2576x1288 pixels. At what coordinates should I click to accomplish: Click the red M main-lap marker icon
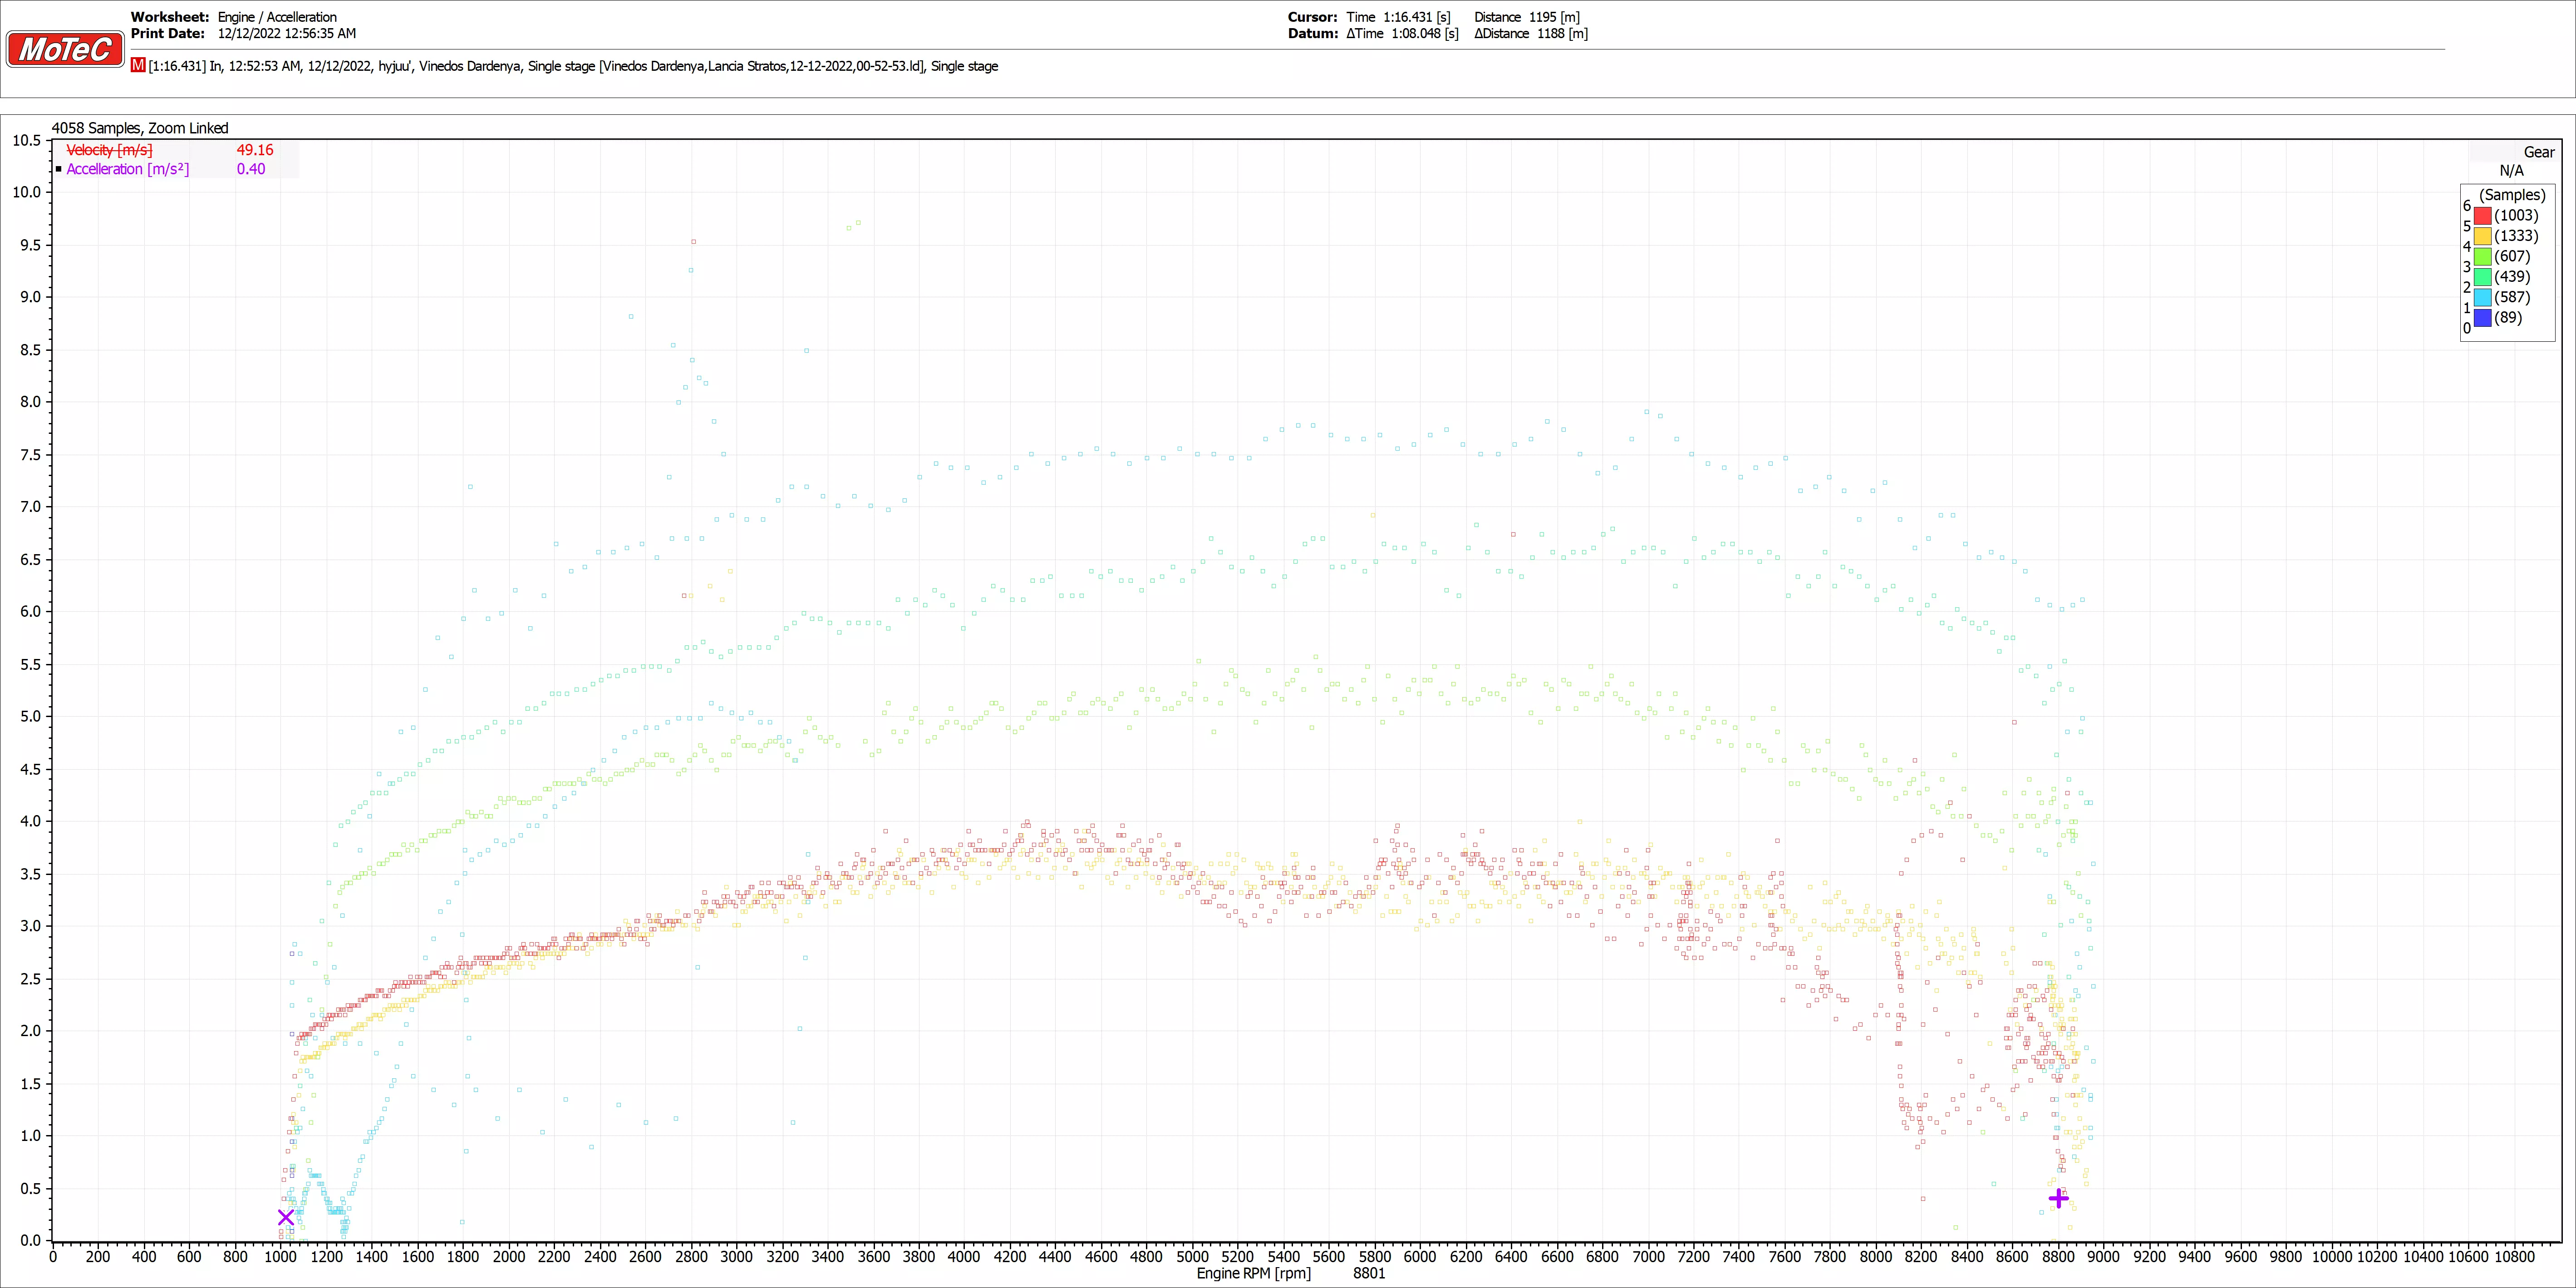coord(138,65)
